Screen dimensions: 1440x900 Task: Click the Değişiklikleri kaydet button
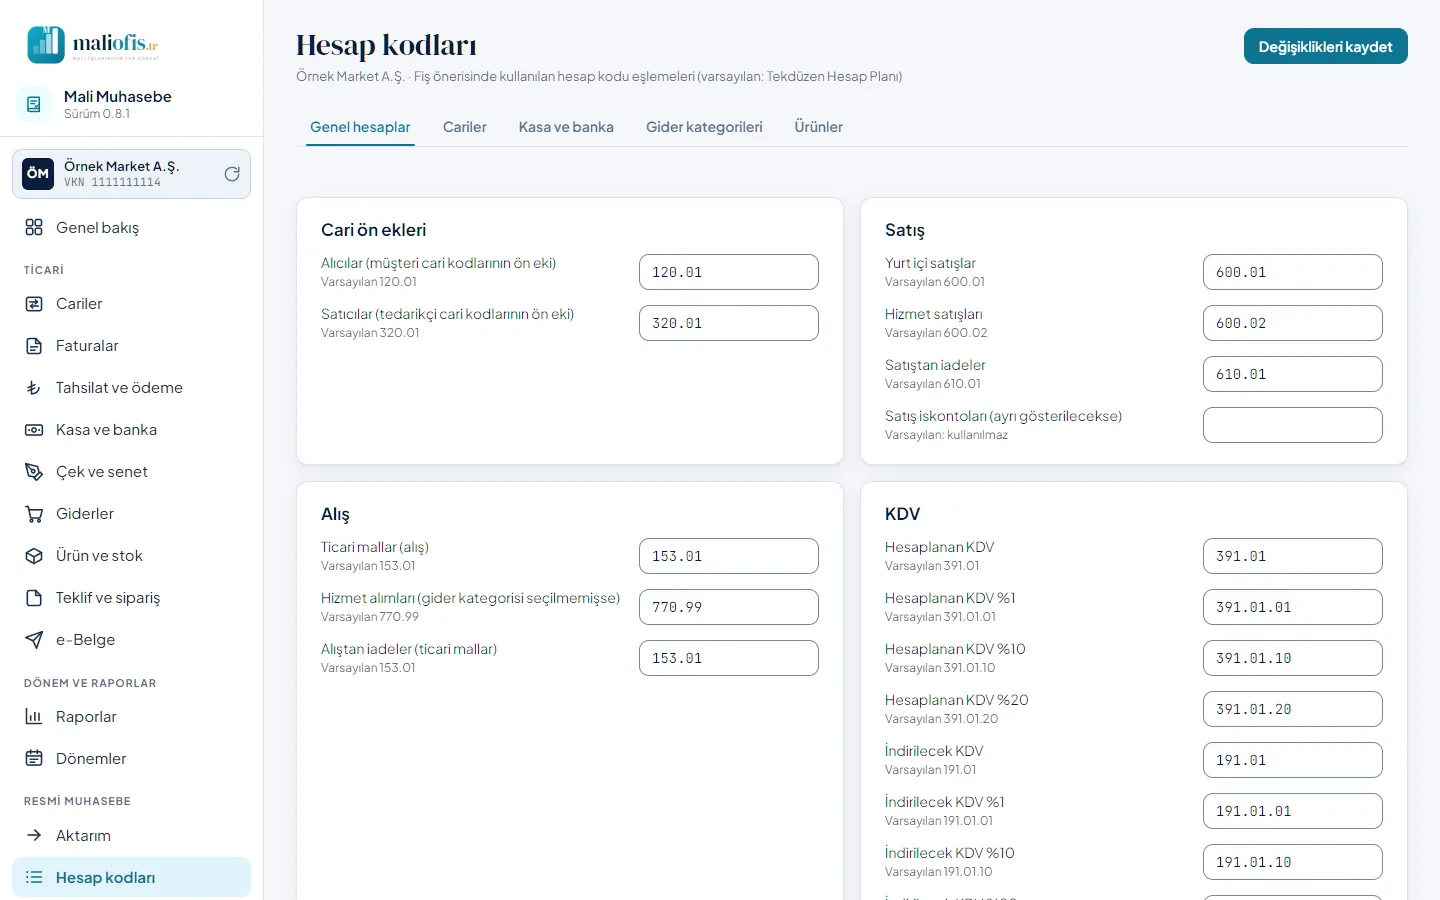[x=1326, y=46]
